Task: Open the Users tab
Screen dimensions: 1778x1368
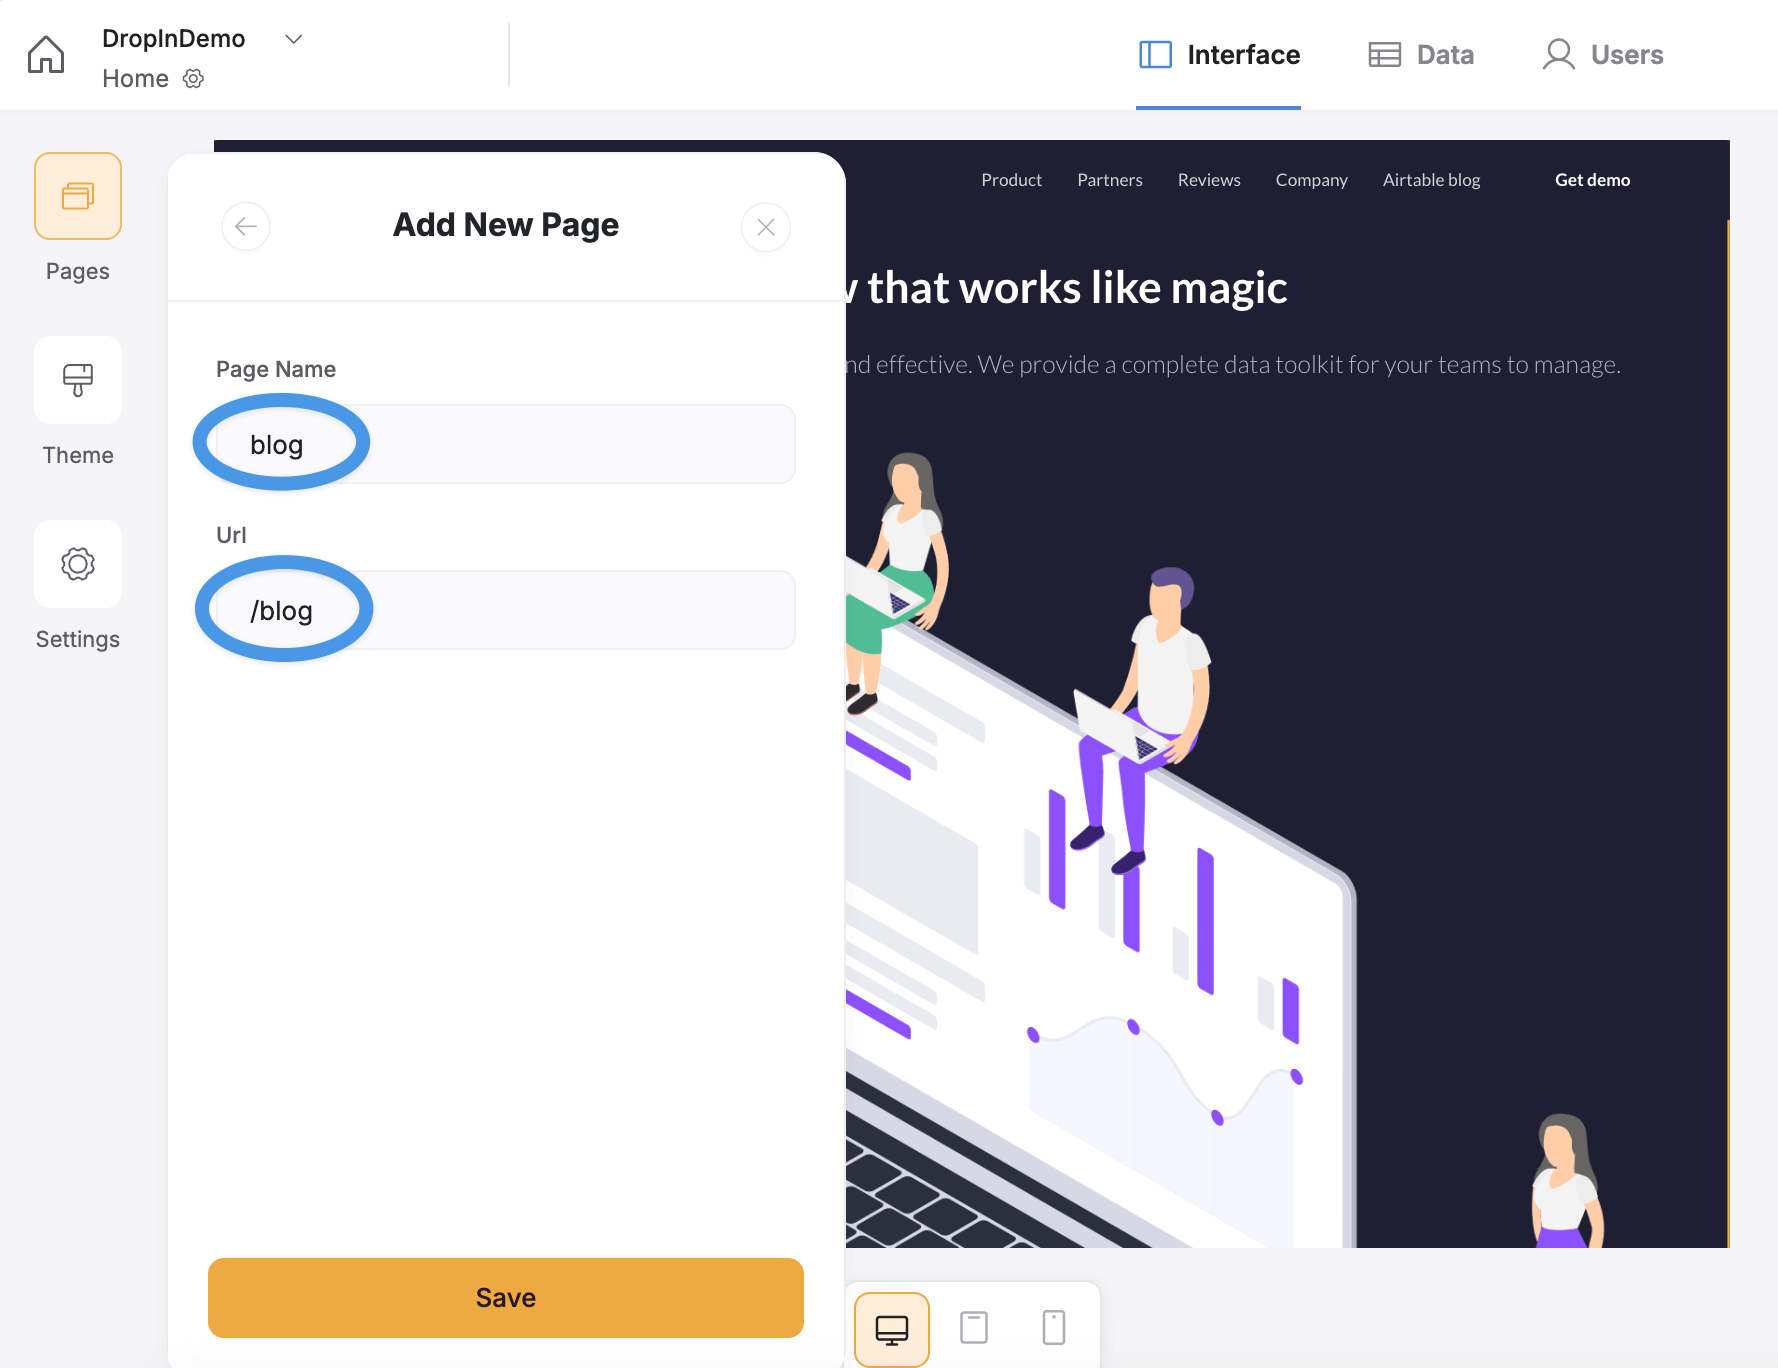Action: pos(1603,55)
